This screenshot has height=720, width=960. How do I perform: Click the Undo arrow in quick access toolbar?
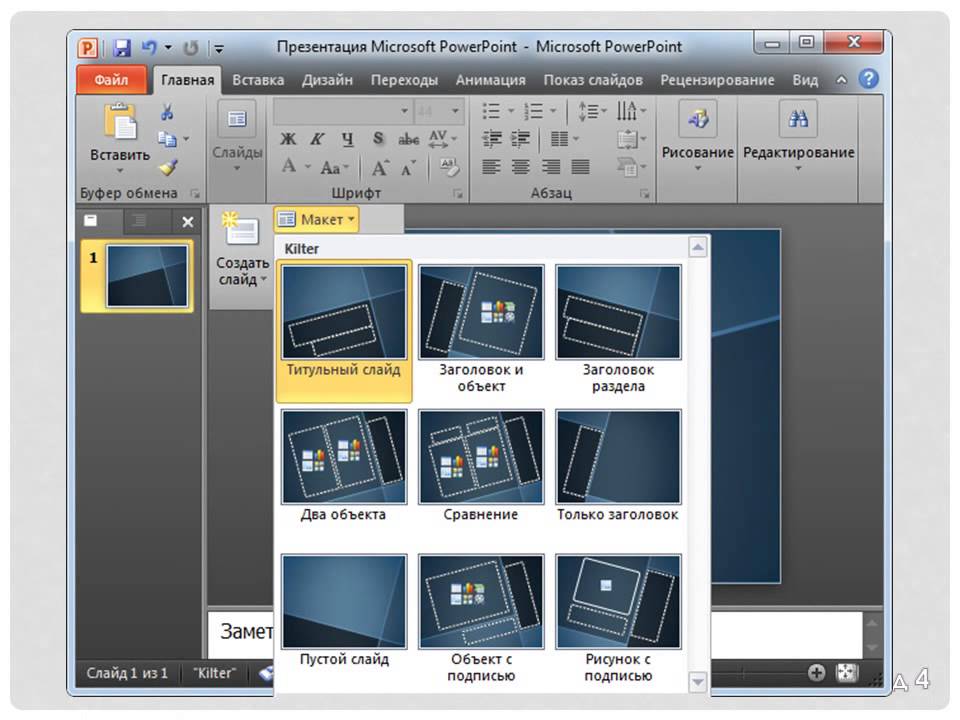click(149, 47)
